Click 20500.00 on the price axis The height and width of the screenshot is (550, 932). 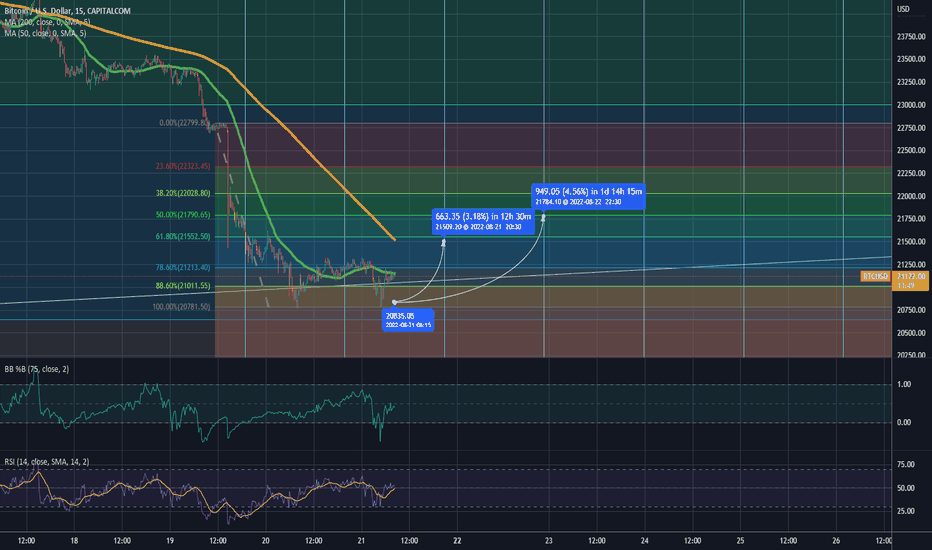tap(911, 333)
